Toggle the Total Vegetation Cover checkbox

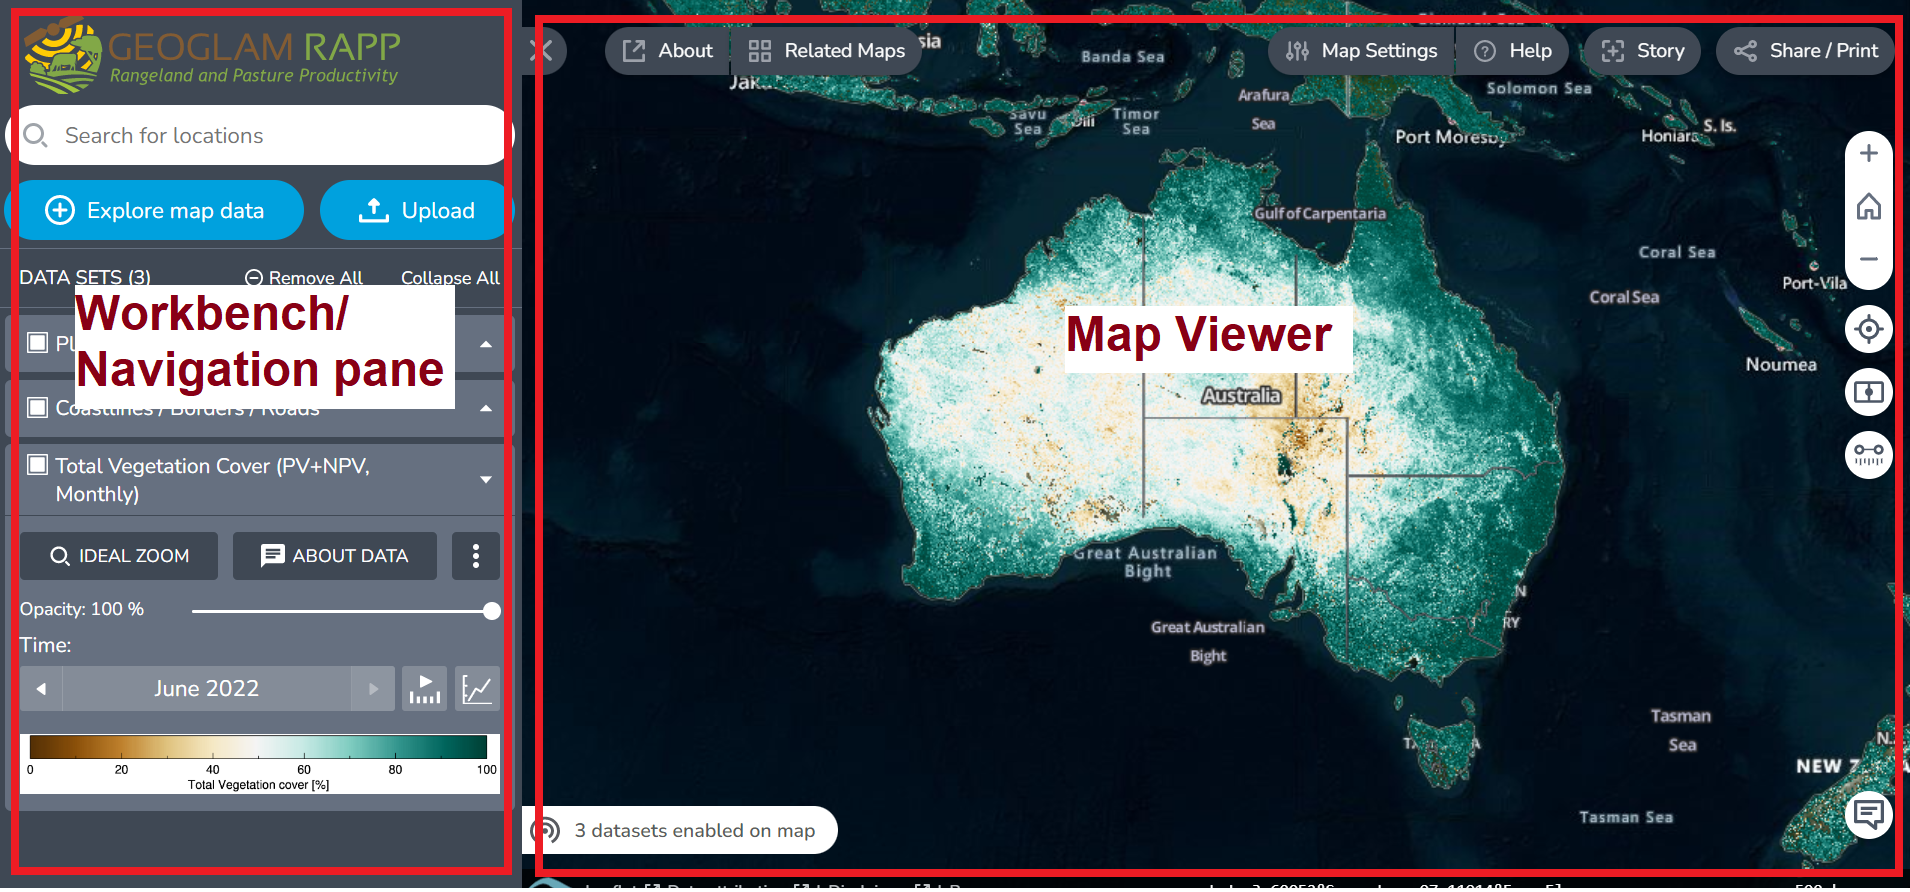click(38, 465)
